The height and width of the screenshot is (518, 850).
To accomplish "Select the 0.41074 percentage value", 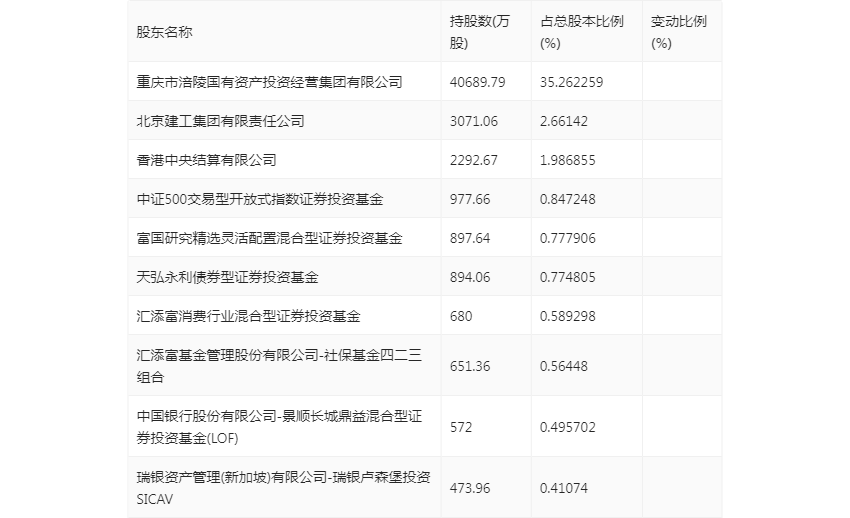I will (x=564, y=488).
